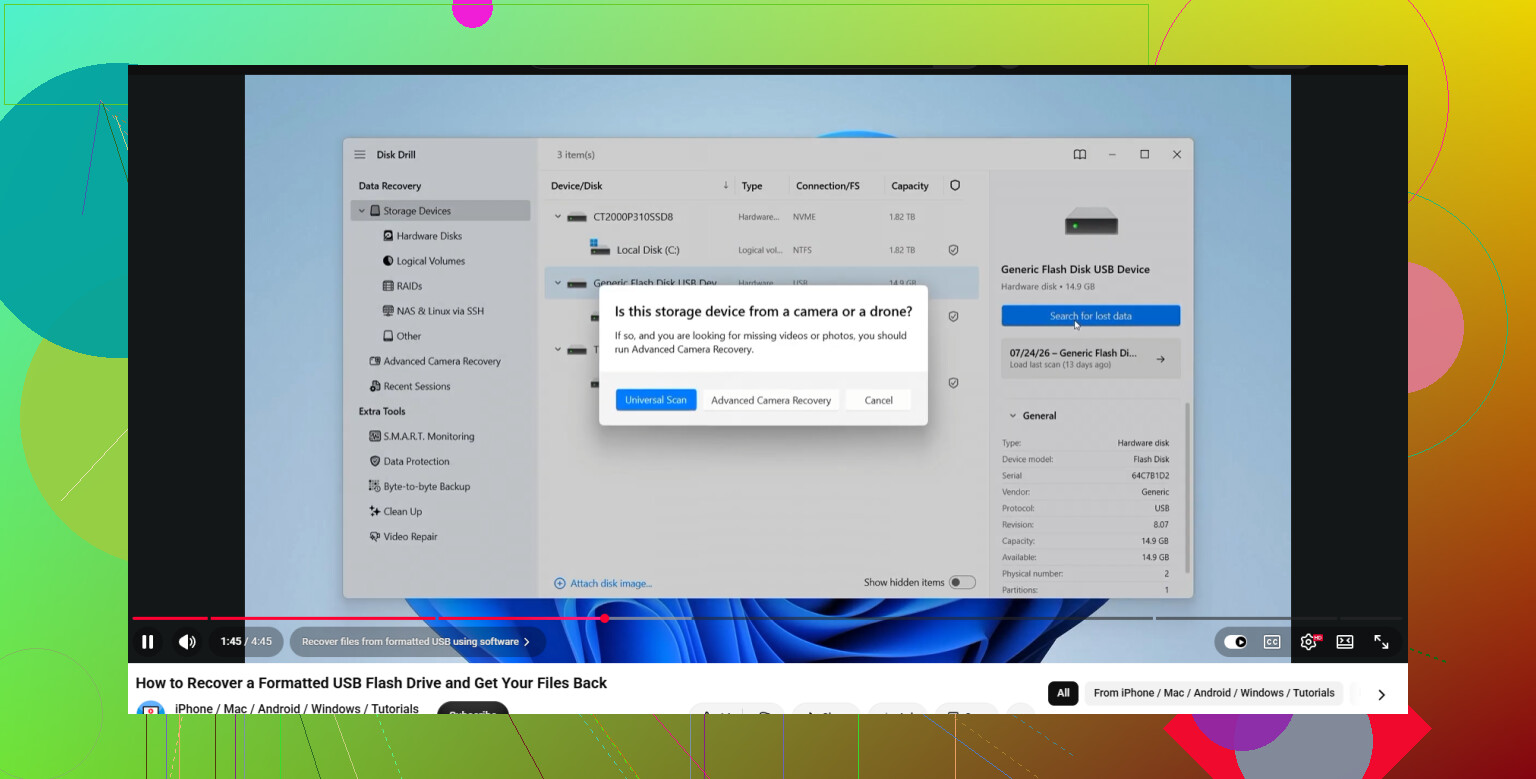The width and height of the screenshot is (1536, 779).
Task: Open the iPhone / Mac / Android channel name
Action: 297,708
